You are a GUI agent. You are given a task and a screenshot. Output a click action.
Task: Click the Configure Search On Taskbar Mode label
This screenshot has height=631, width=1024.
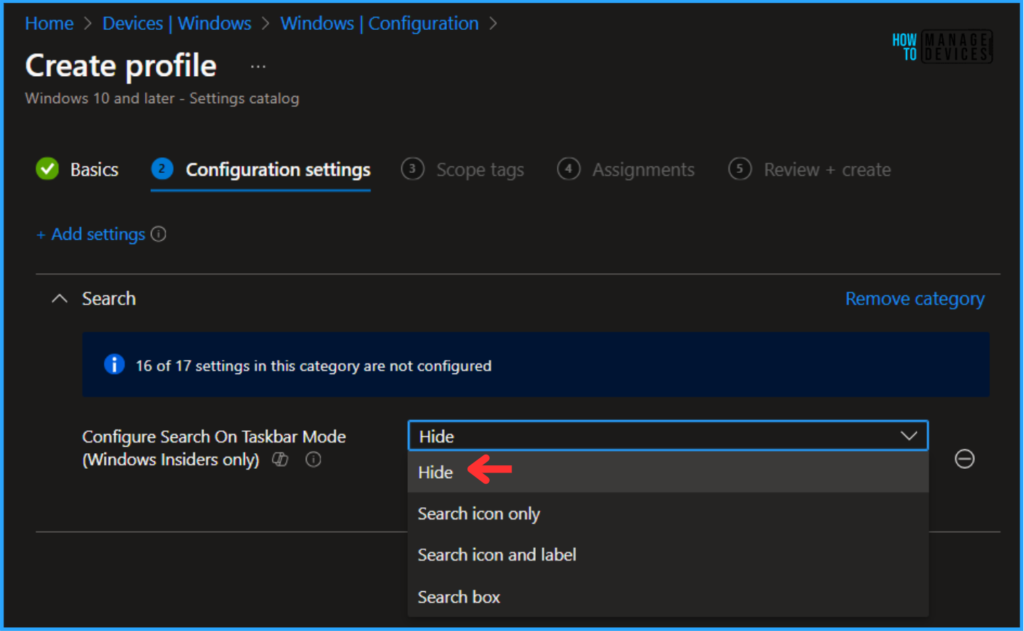point(214,447)
